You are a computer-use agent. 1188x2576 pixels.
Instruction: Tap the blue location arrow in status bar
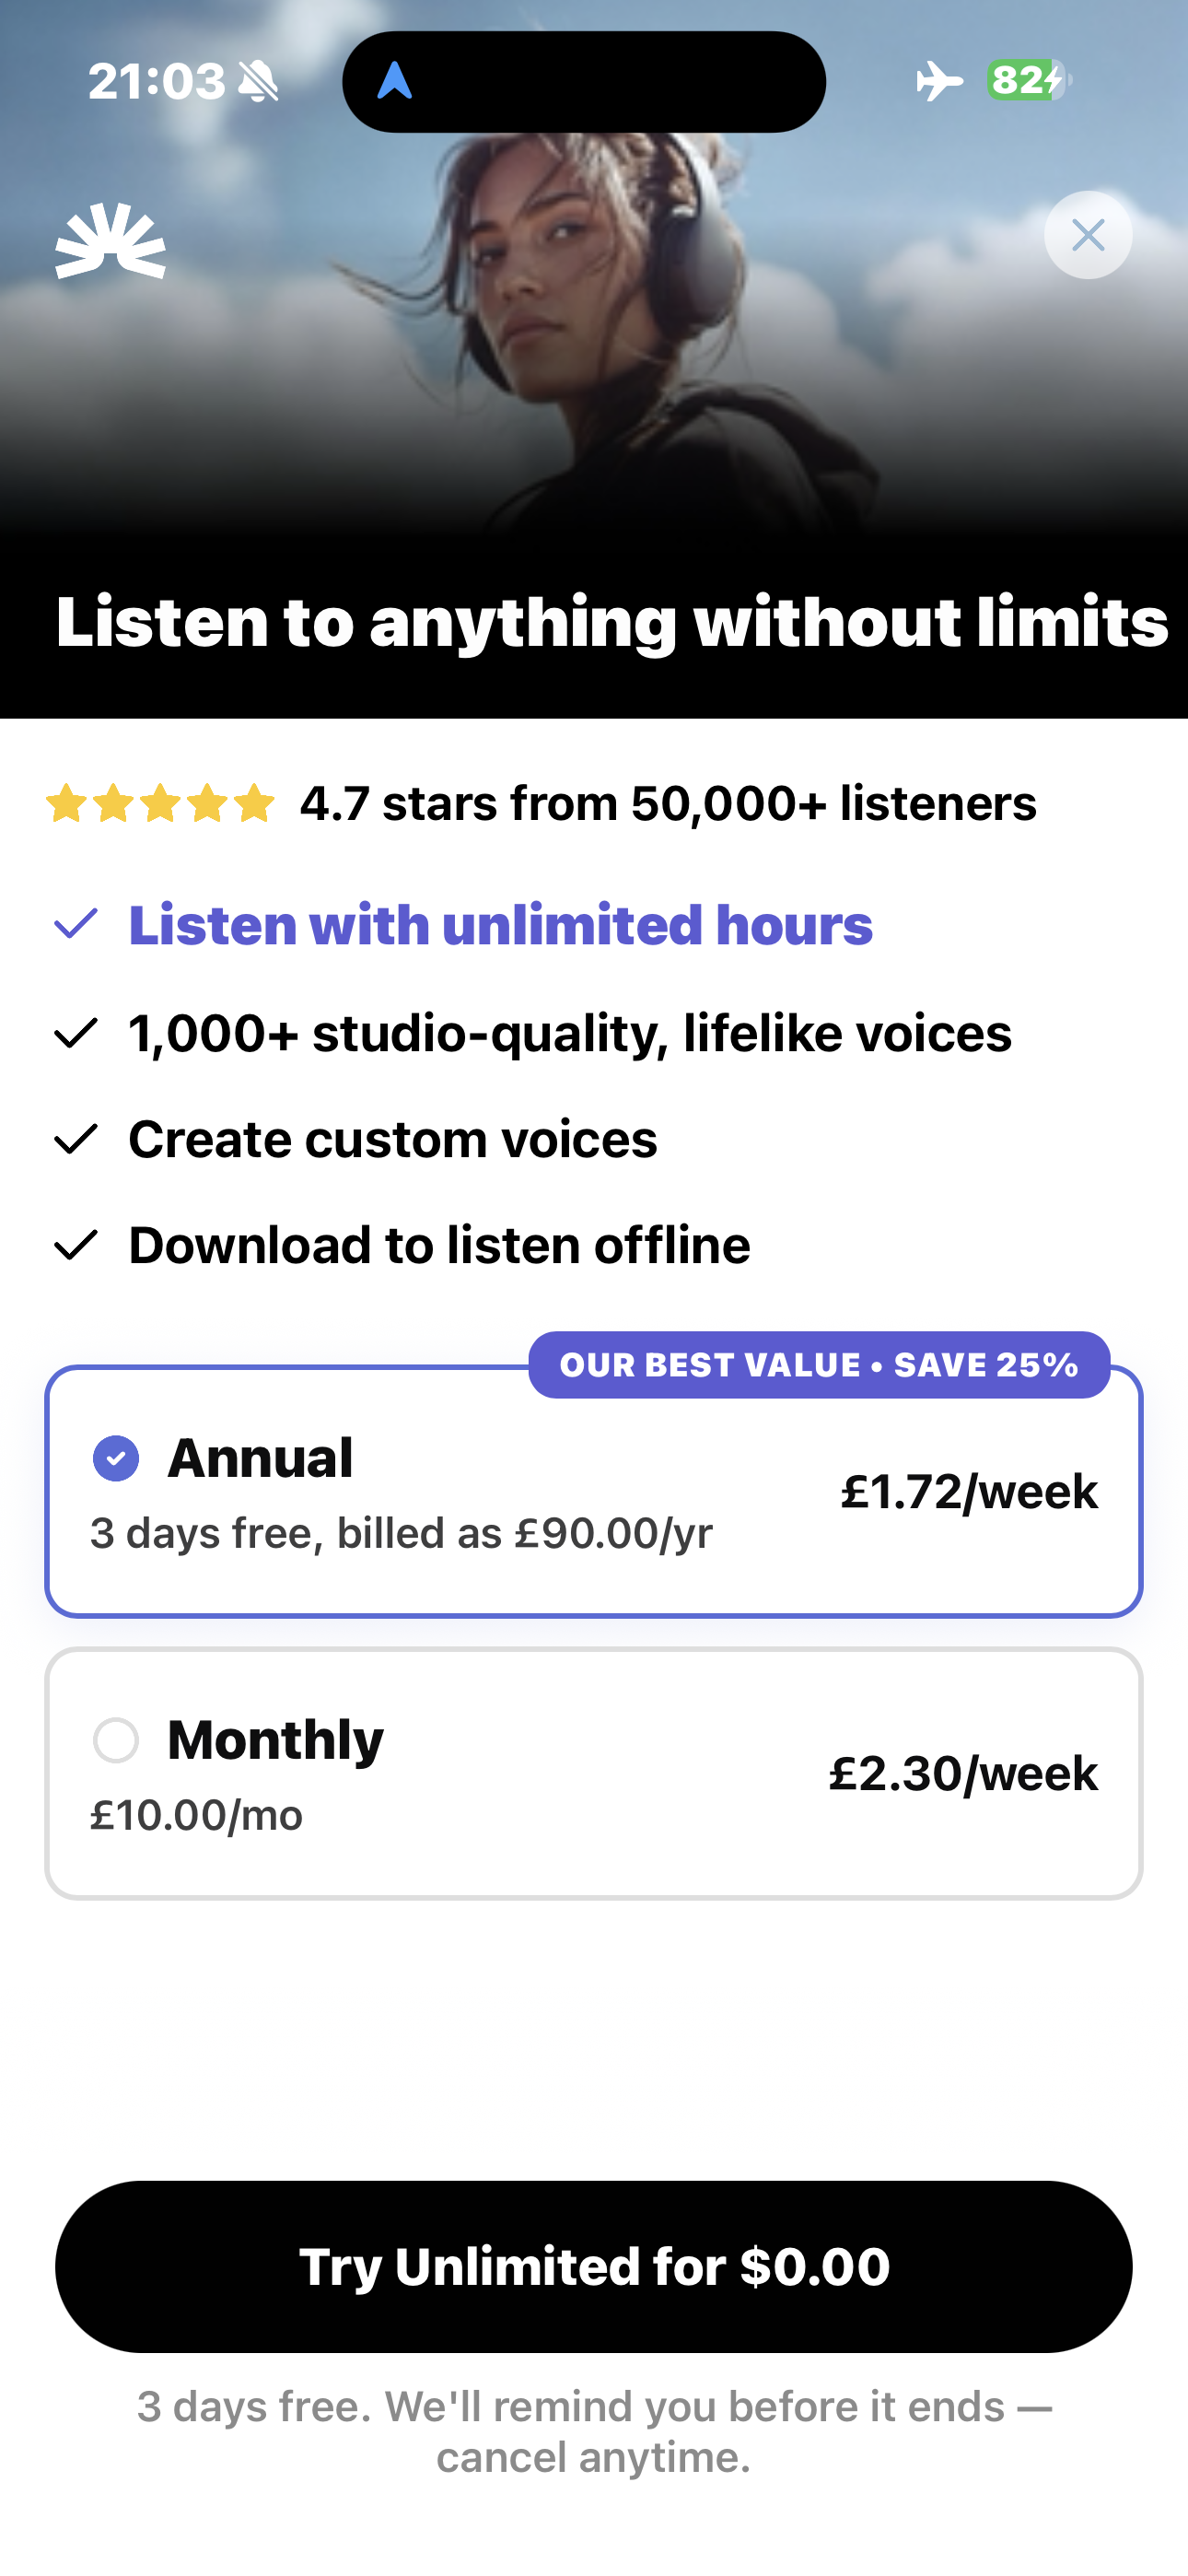394,81
